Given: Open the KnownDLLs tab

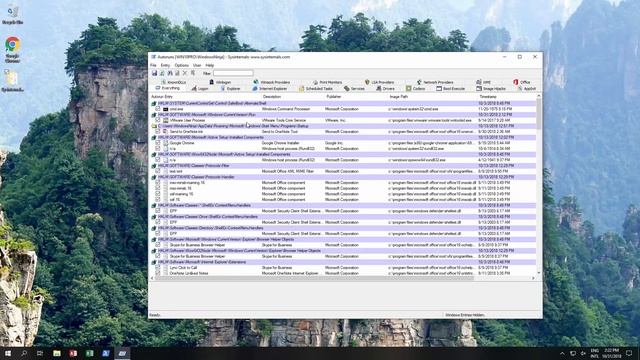Looking at the screenshot, I should click(x=173, y=82).
